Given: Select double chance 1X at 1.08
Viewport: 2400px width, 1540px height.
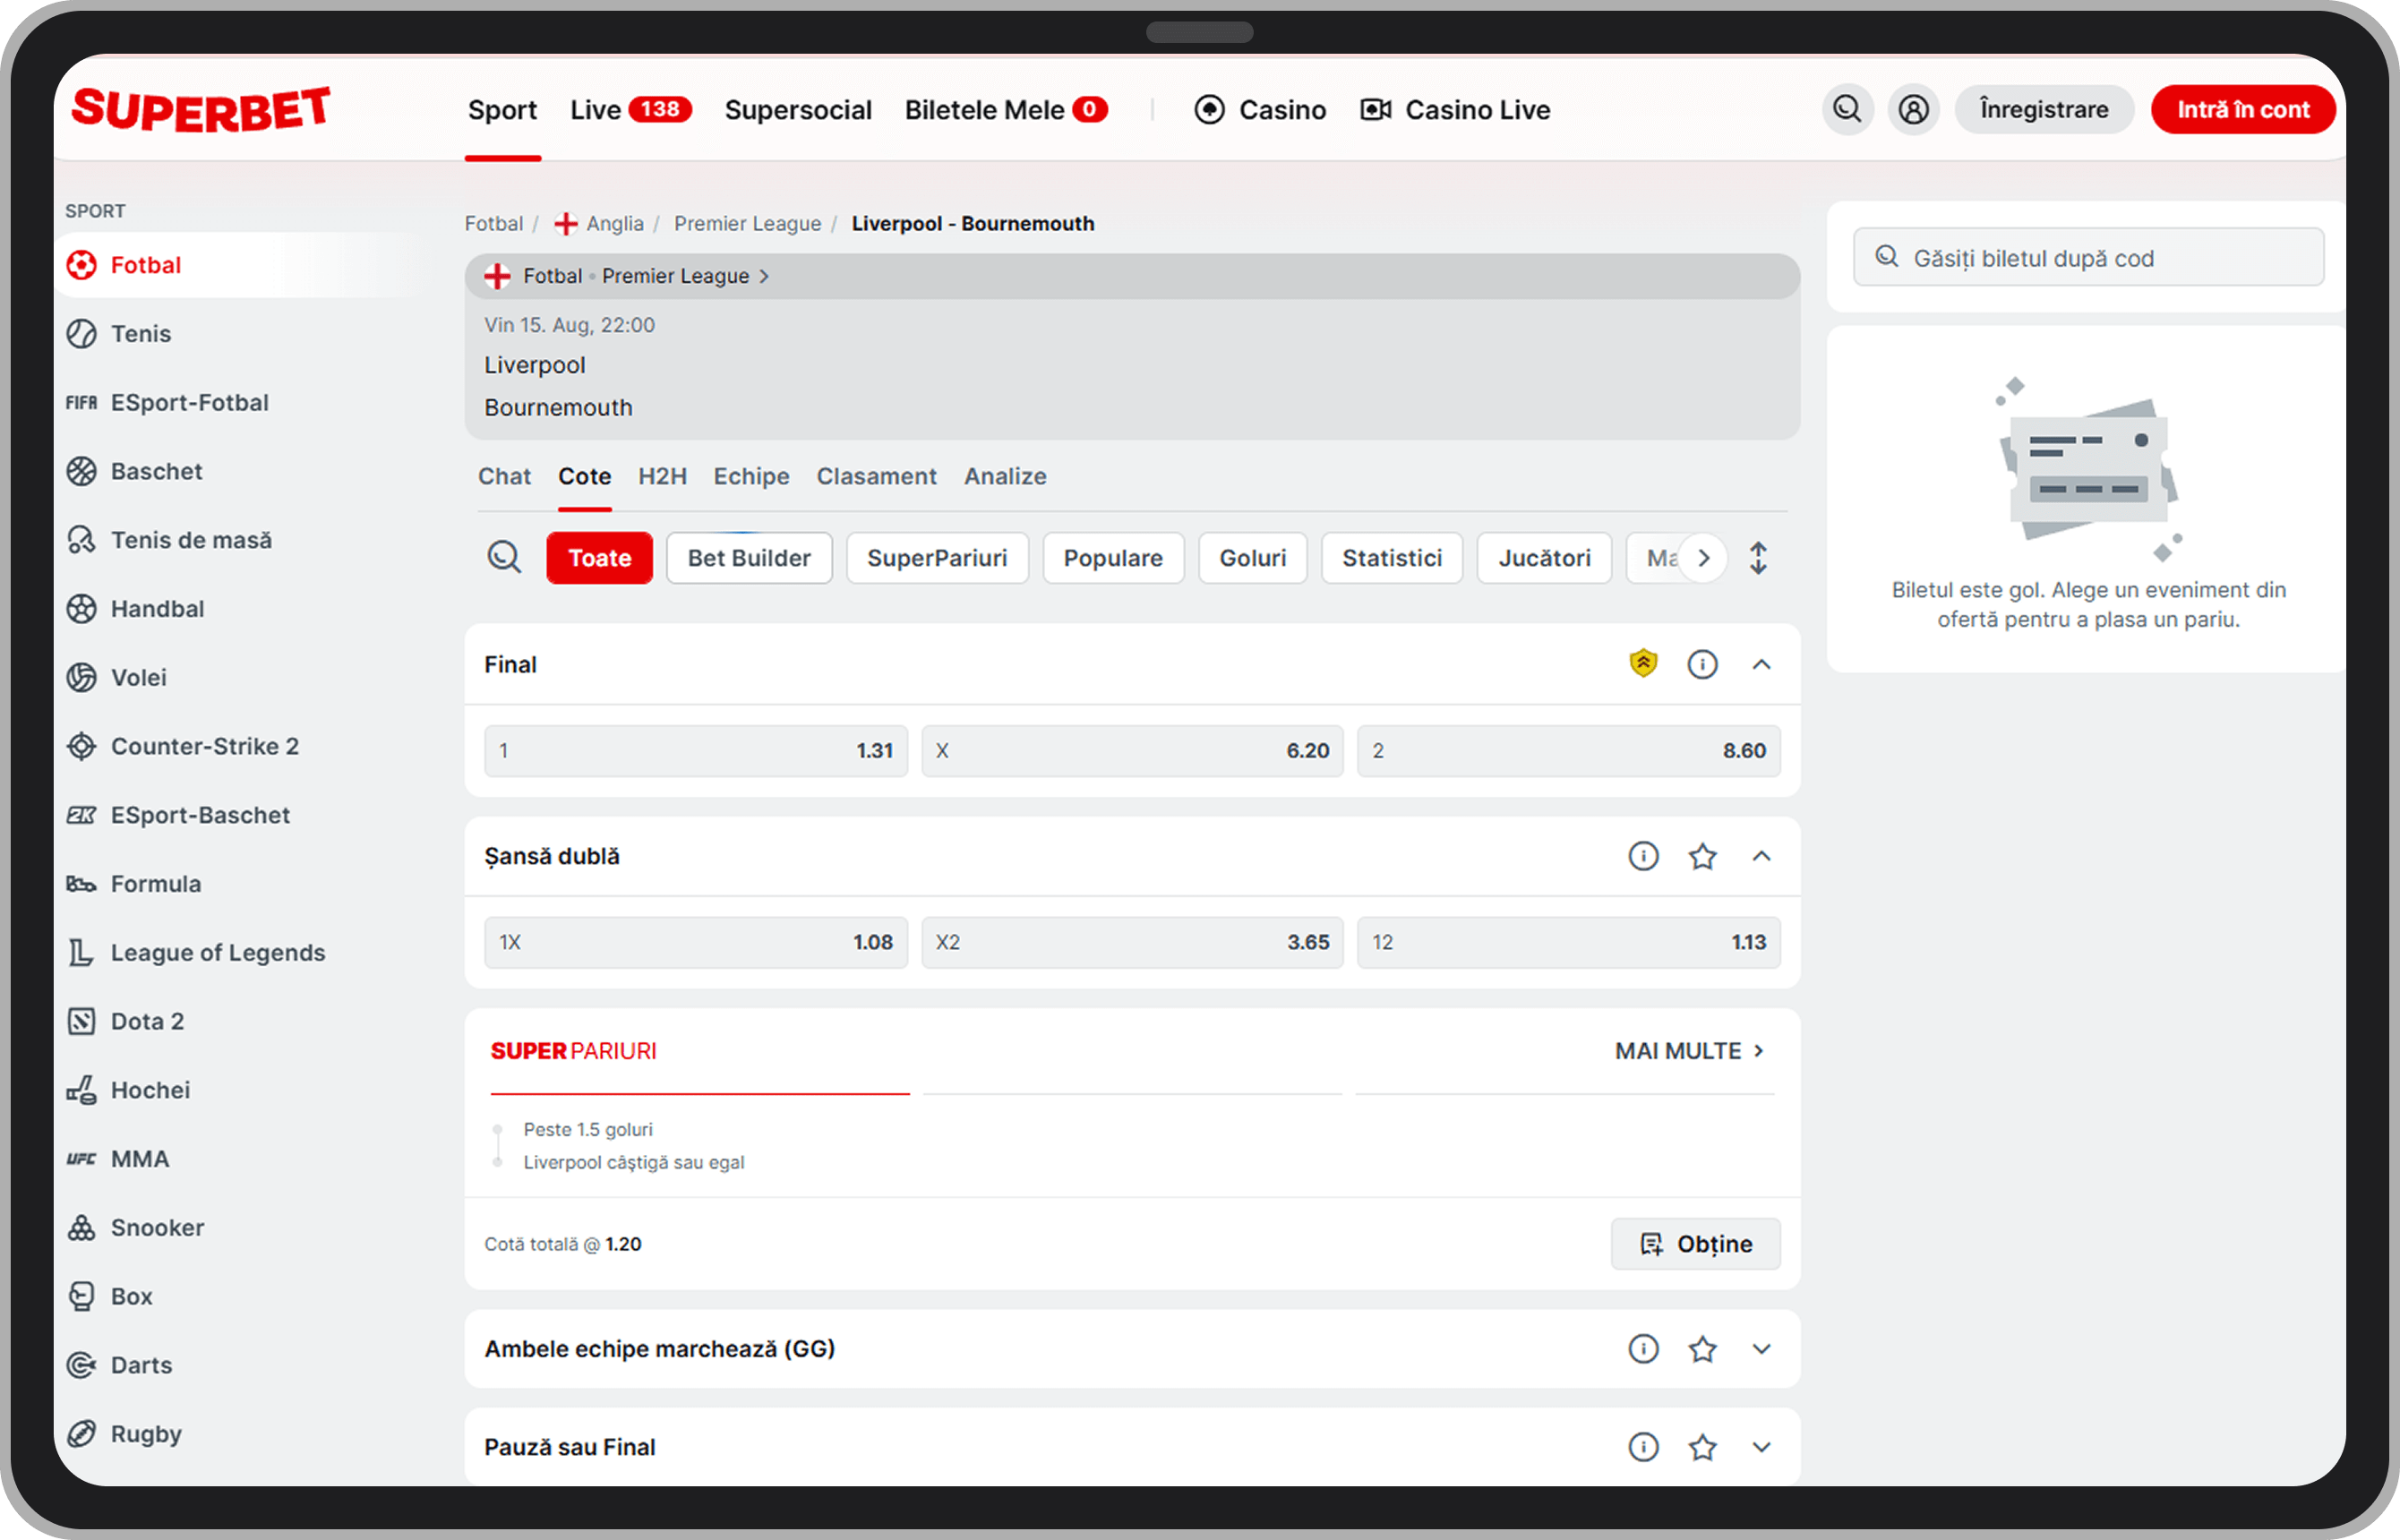Looking at the screenshot, I should 696,943.
